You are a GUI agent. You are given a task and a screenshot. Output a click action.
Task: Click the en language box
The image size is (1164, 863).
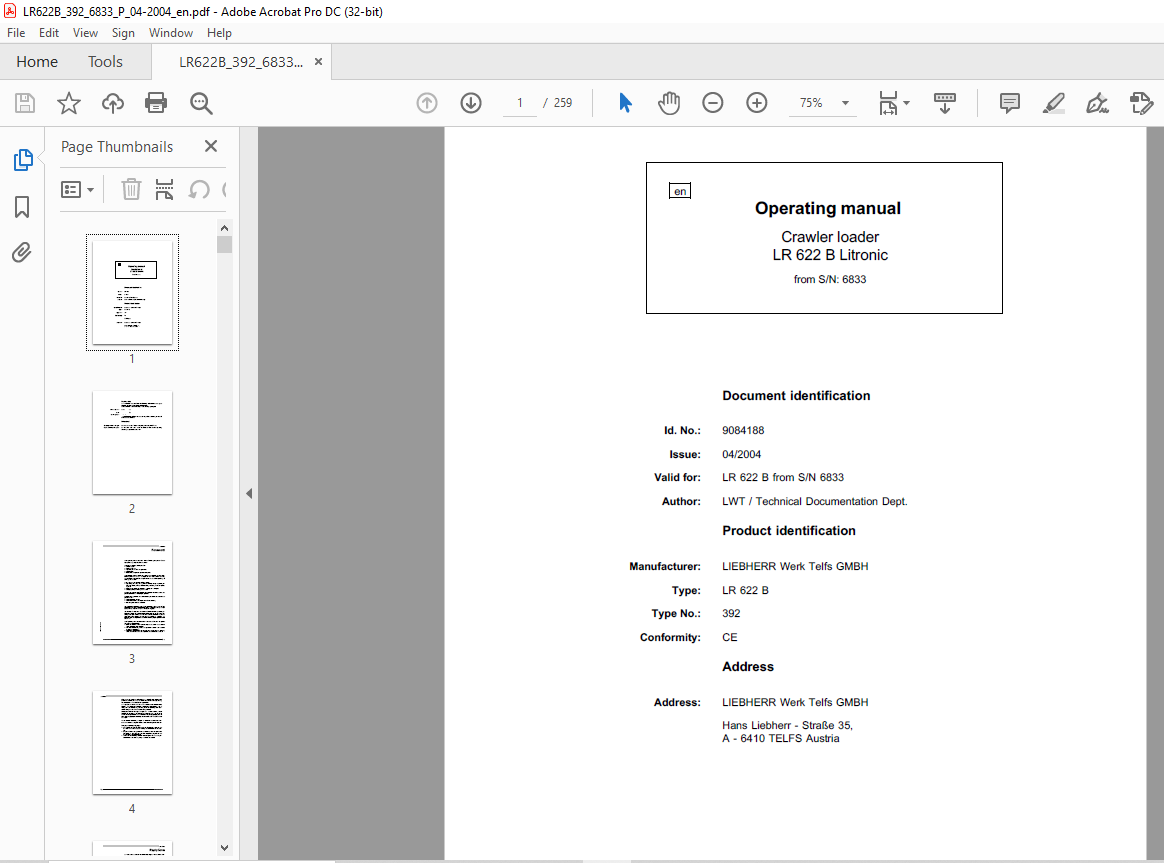(x=680, y=191)
